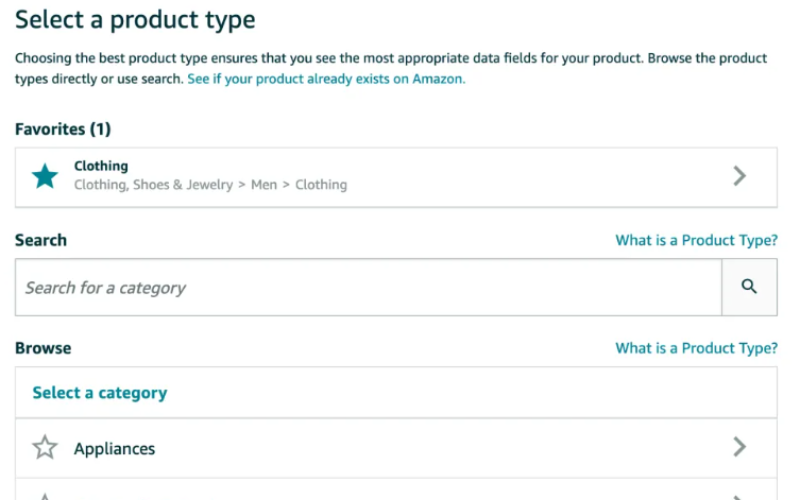Click the 'Search' section label
Screen dimensions: 800x500
coord(41,240)
